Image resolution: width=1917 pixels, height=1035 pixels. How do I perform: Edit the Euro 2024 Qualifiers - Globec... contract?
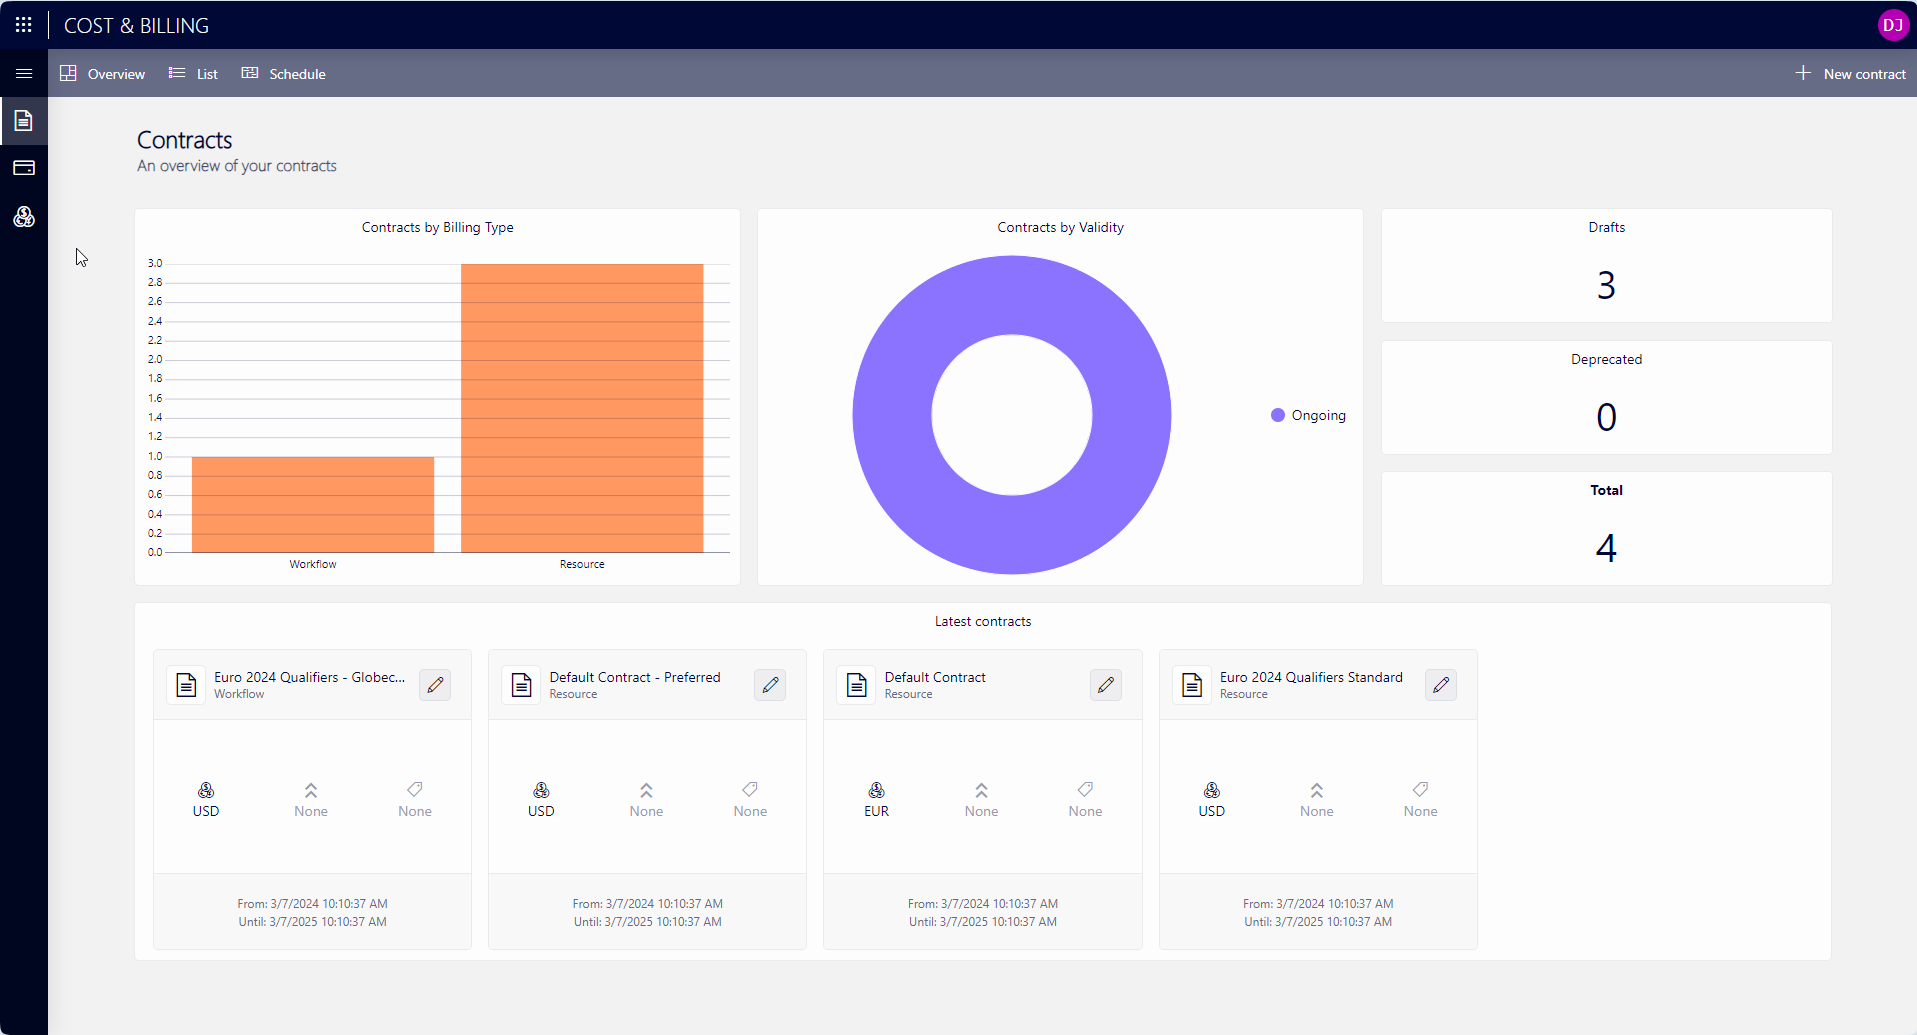[435, 685]
